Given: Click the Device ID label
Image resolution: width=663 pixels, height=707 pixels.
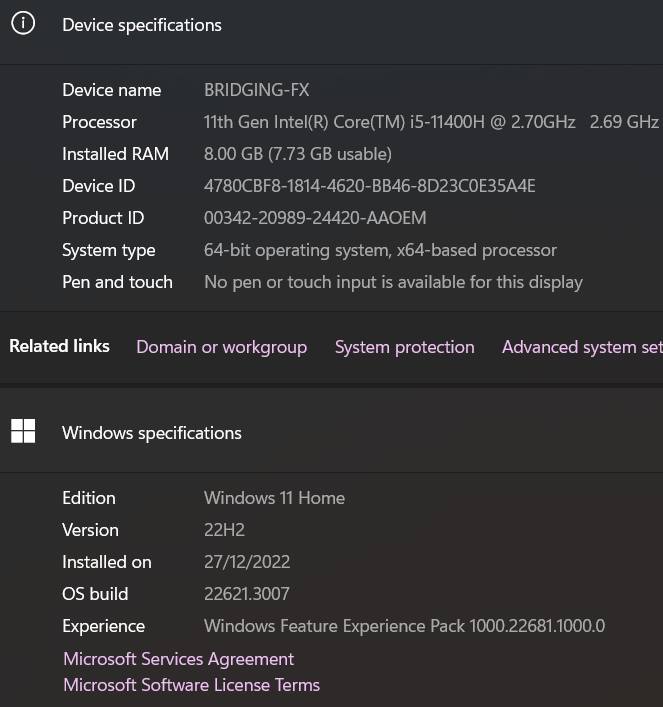Looking at the screenshot, I should pos(99,186).
